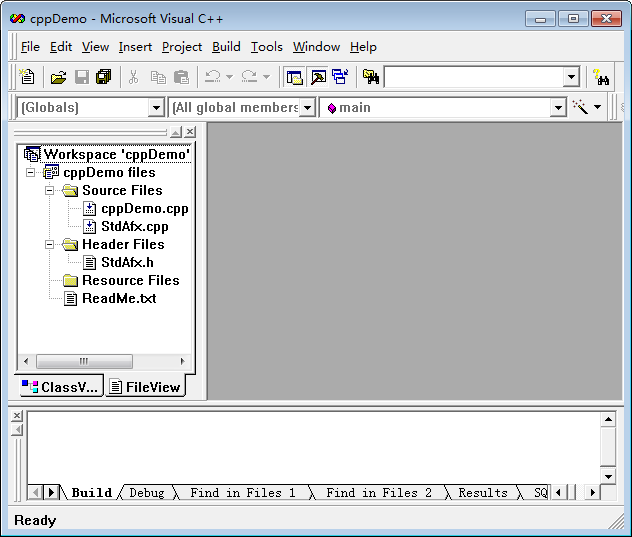Open the WizardBar actions dropdown arrow
This screenshot has height=537, width=632.
(x=597, y=107)
